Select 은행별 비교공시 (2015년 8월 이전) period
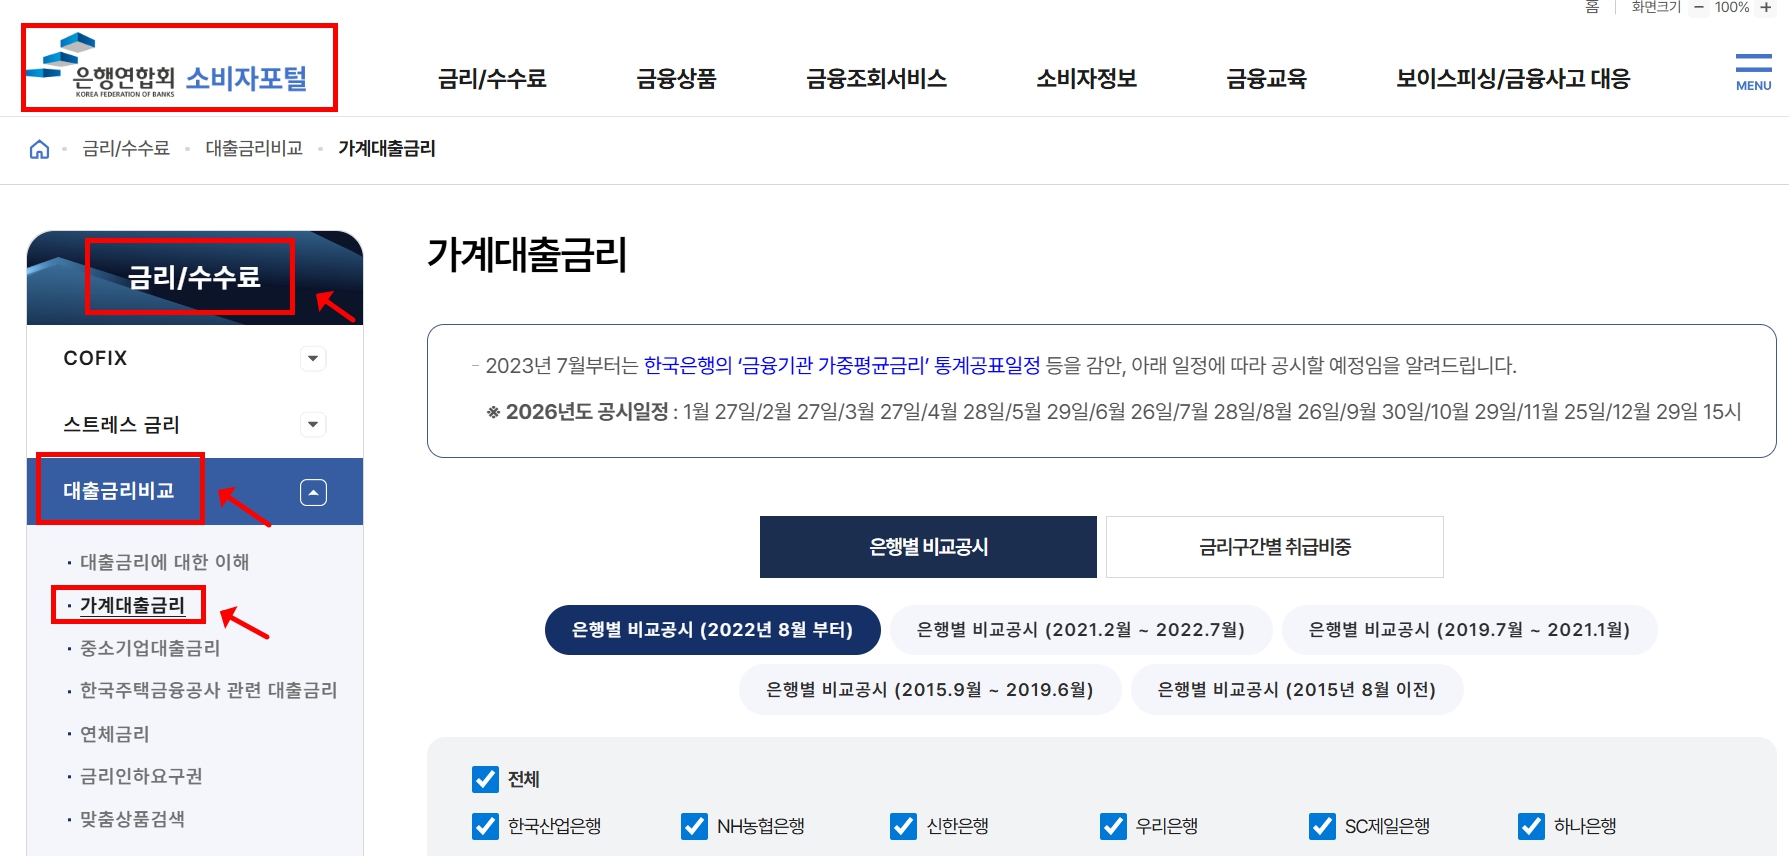The image size is (1789, 856). click(1297, 690)
